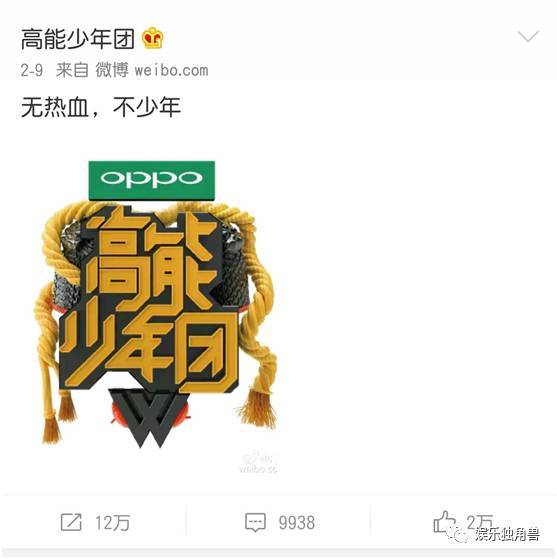
Task: Tap the 2万 likes count
Action: coord(480,522)
